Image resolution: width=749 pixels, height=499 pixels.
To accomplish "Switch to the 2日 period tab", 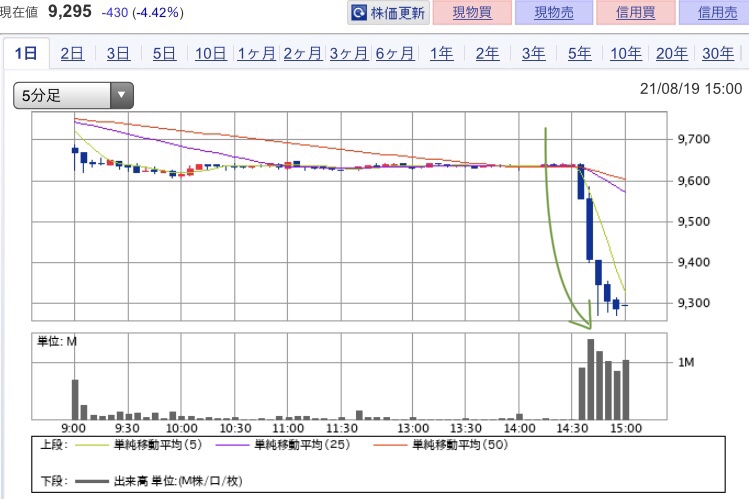I will click(72, 53).
